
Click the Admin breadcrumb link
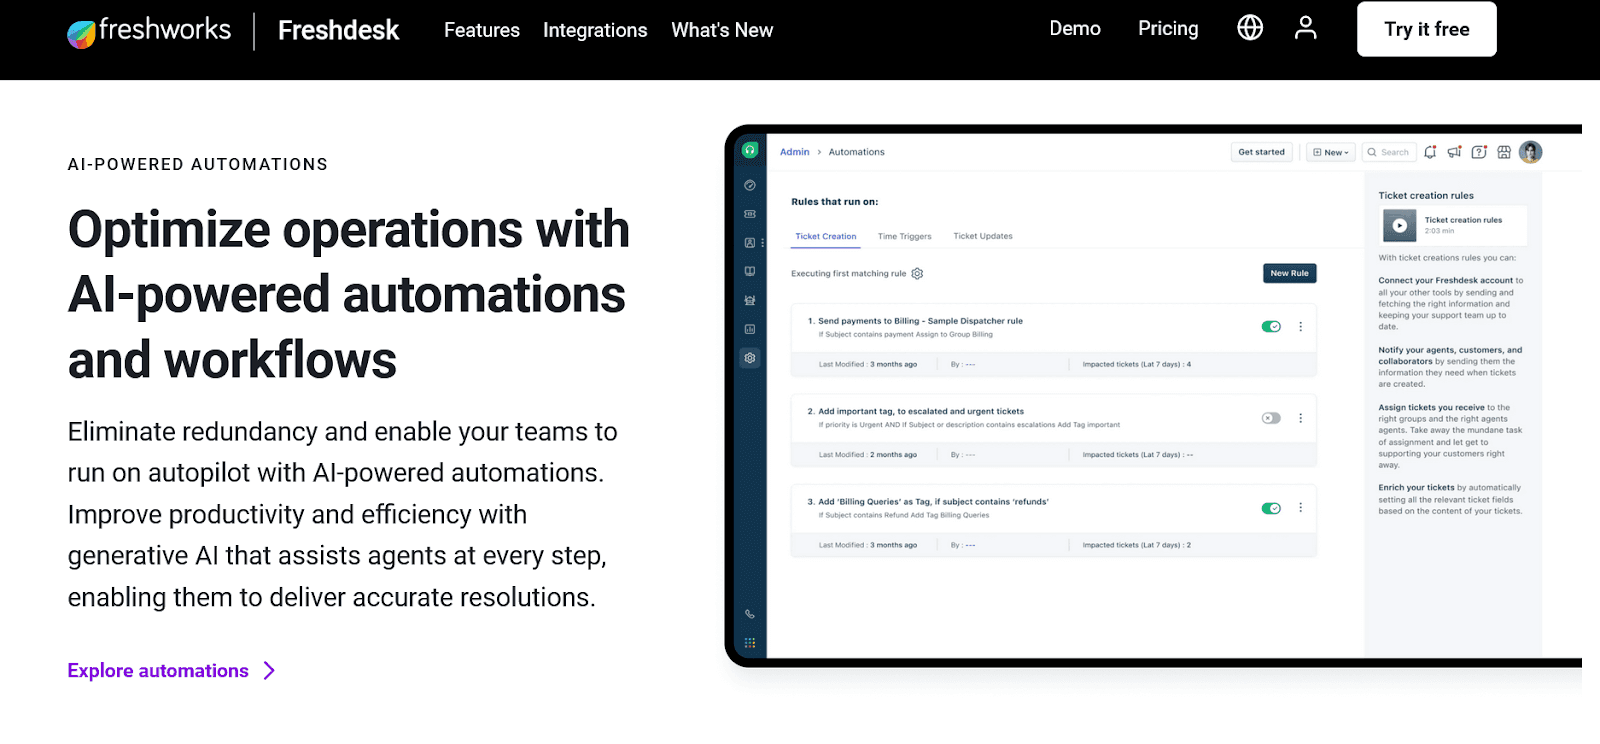click(795, 152)
